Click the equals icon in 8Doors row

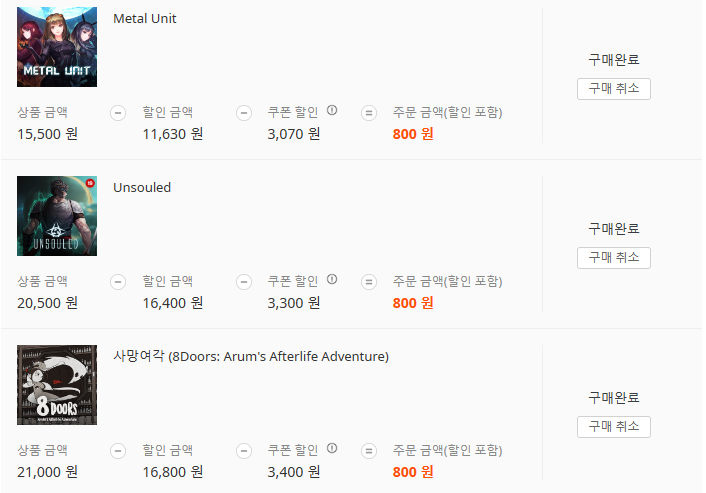pos(369,450)
